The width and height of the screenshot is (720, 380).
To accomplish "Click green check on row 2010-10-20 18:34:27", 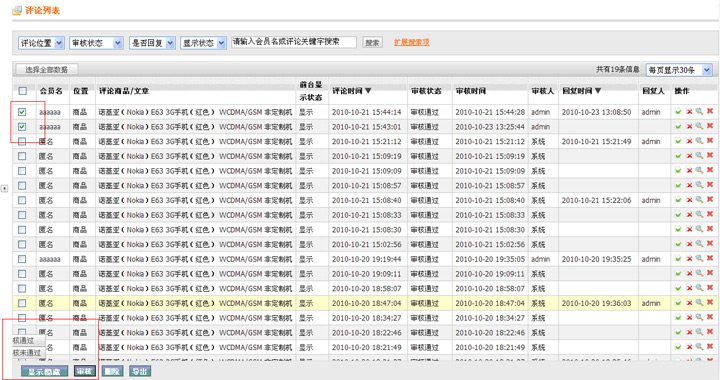I will pos(678,317).
